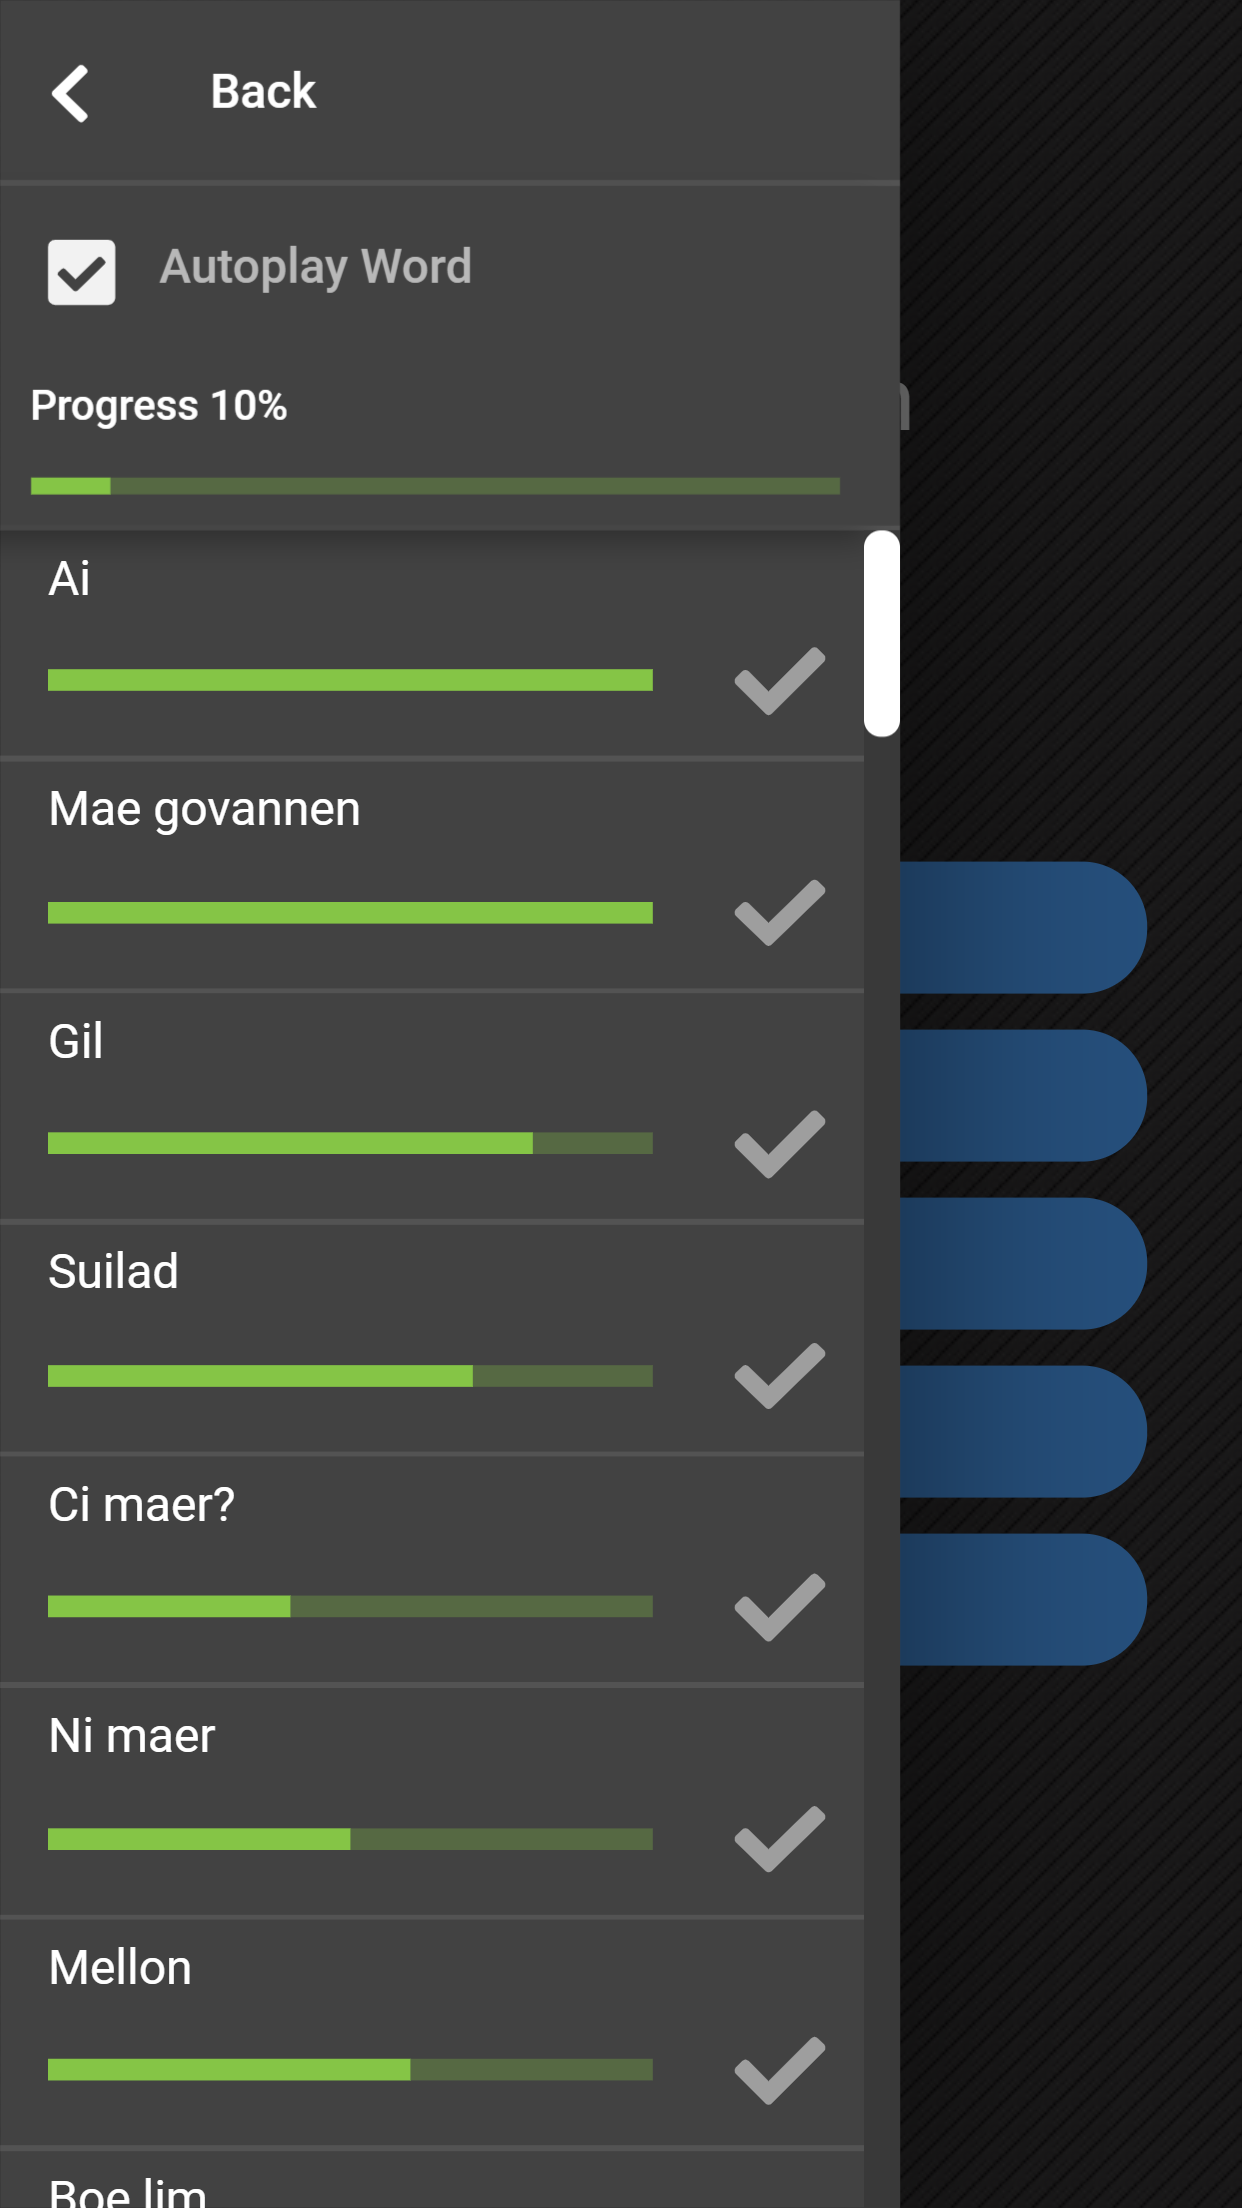Click the Autoplay Word label text
1242x2208 pixels.
(316, 267)
